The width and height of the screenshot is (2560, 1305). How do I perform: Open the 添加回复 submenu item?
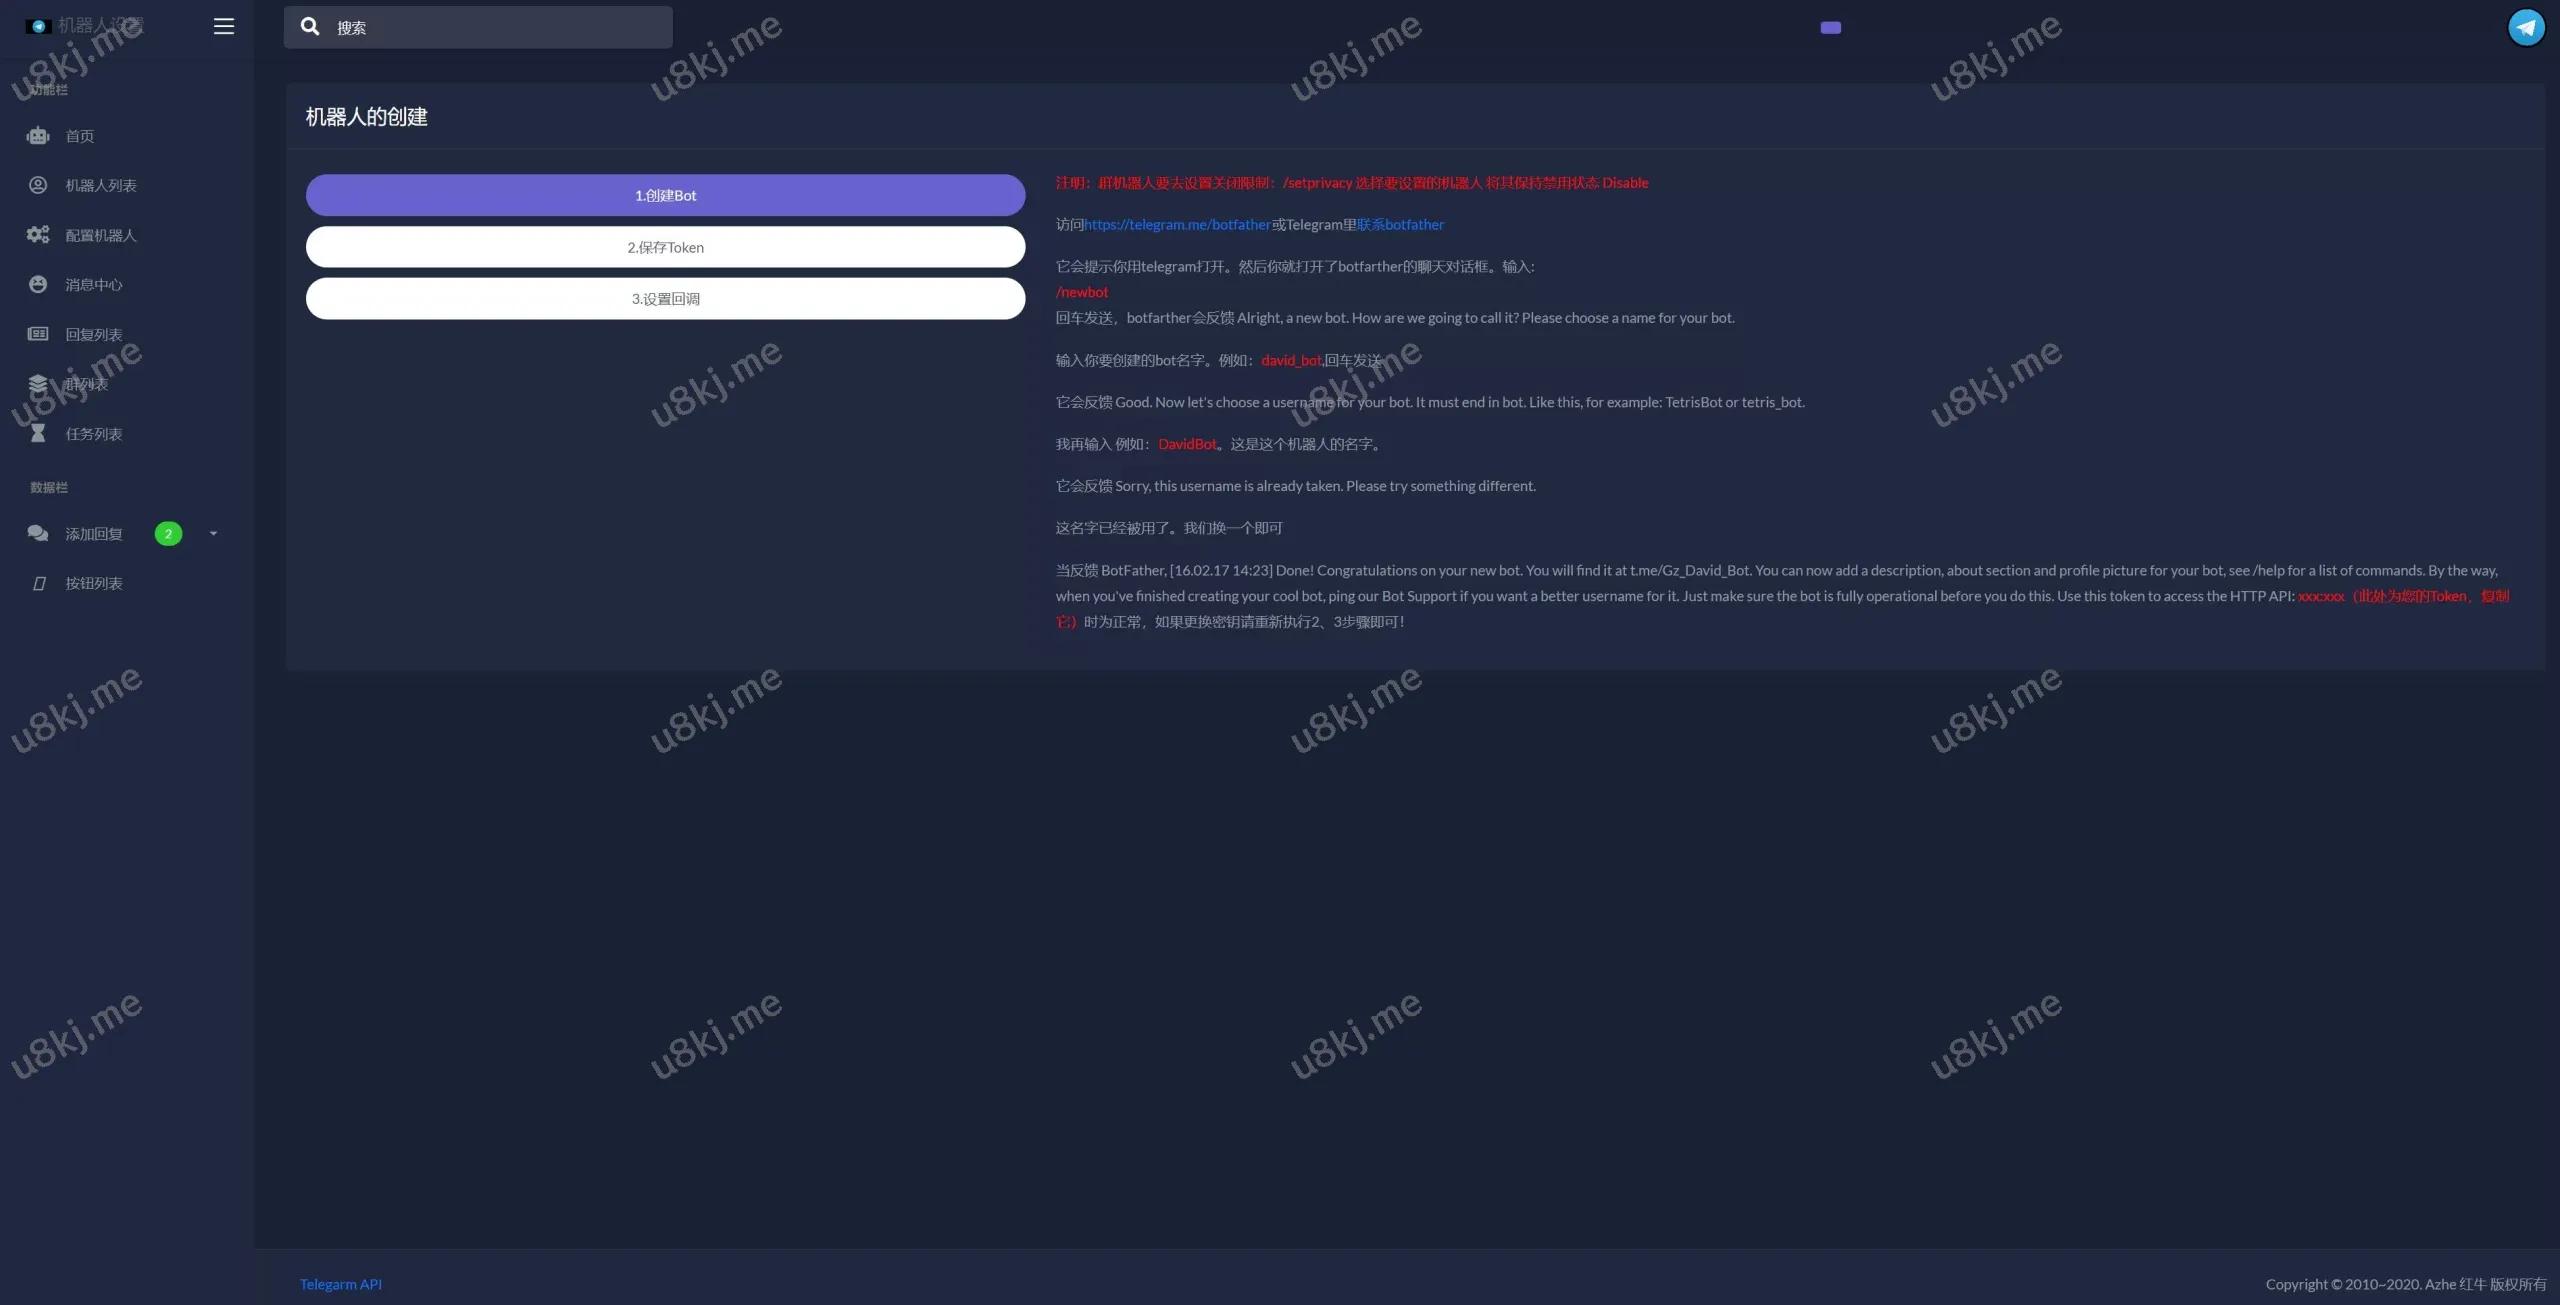[x=94, y=534]
